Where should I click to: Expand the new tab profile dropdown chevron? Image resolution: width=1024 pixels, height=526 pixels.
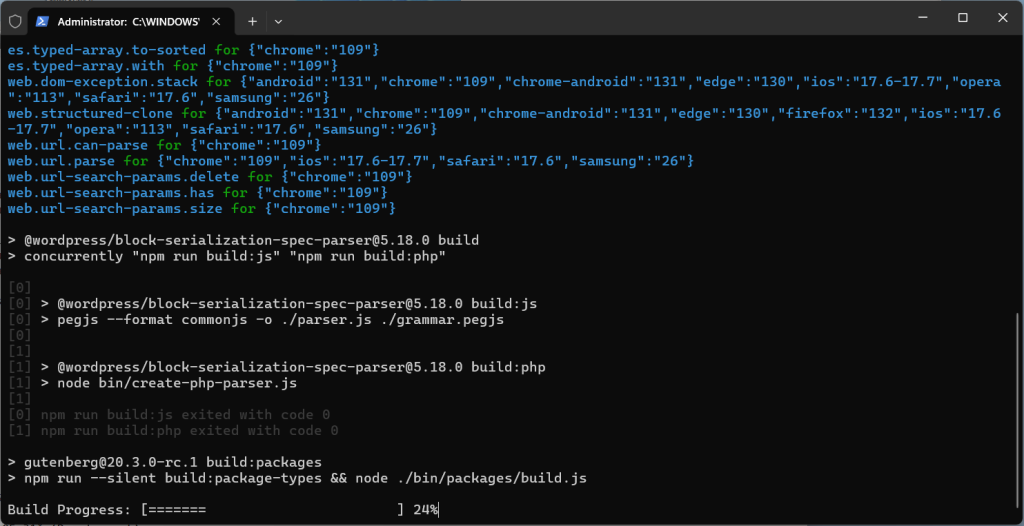pos(279,20)
